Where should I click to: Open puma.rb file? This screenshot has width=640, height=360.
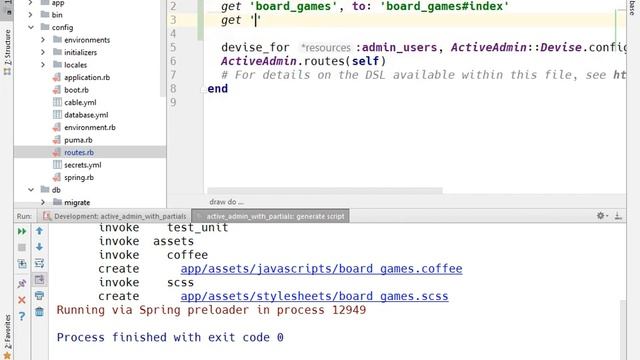[x=78, y=140]
